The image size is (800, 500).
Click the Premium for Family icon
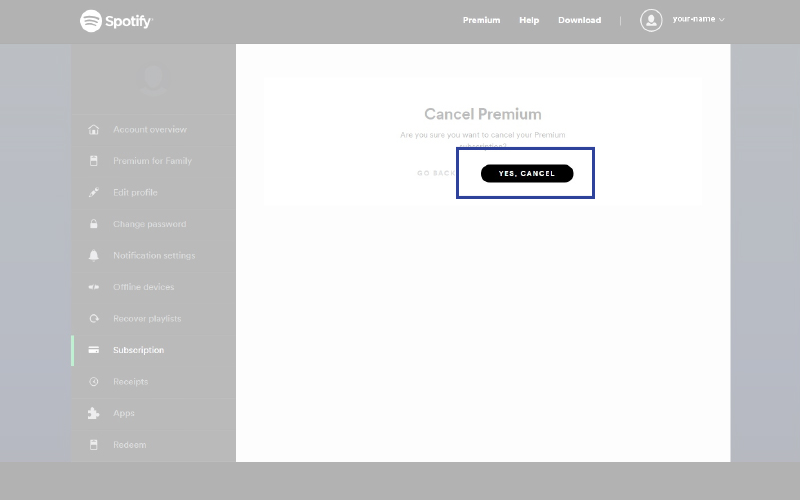pos(93,161)
